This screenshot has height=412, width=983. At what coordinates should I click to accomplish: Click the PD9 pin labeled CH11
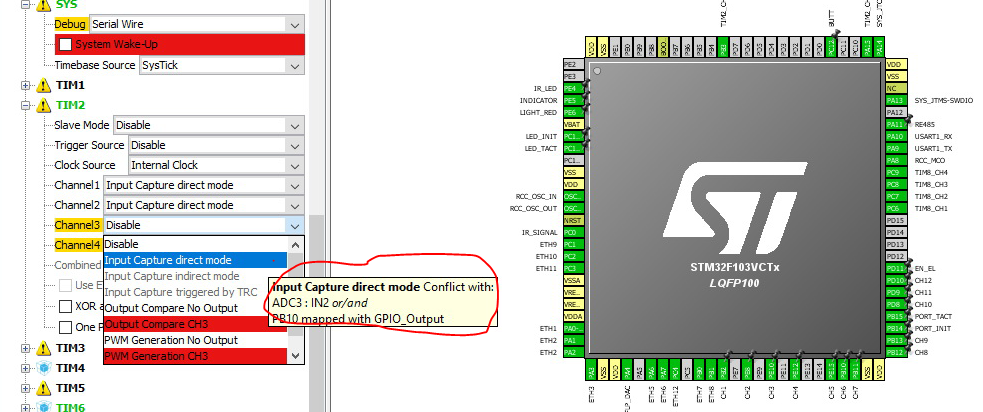[x=895, y=292]
